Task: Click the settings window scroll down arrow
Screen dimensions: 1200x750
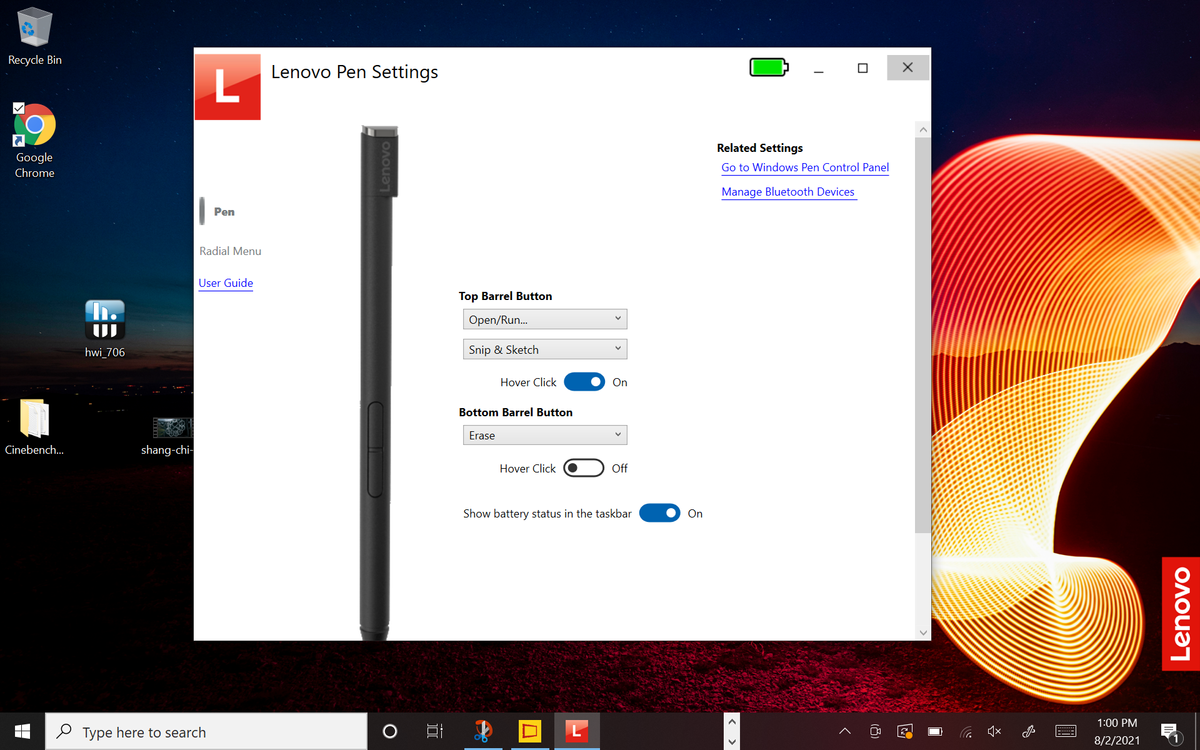Action: point(923,632)
